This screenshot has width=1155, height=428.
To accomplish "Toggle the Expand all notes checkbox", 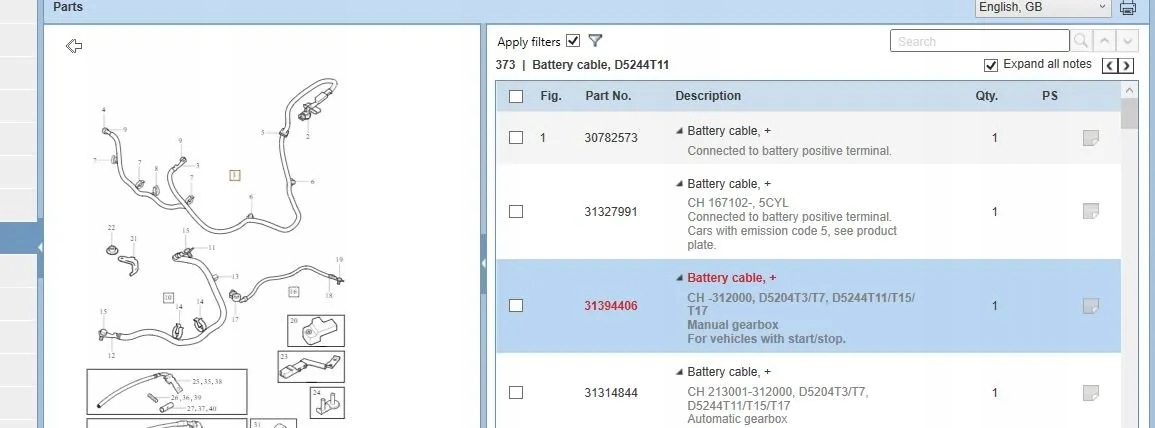I will (x=991, y=66).
